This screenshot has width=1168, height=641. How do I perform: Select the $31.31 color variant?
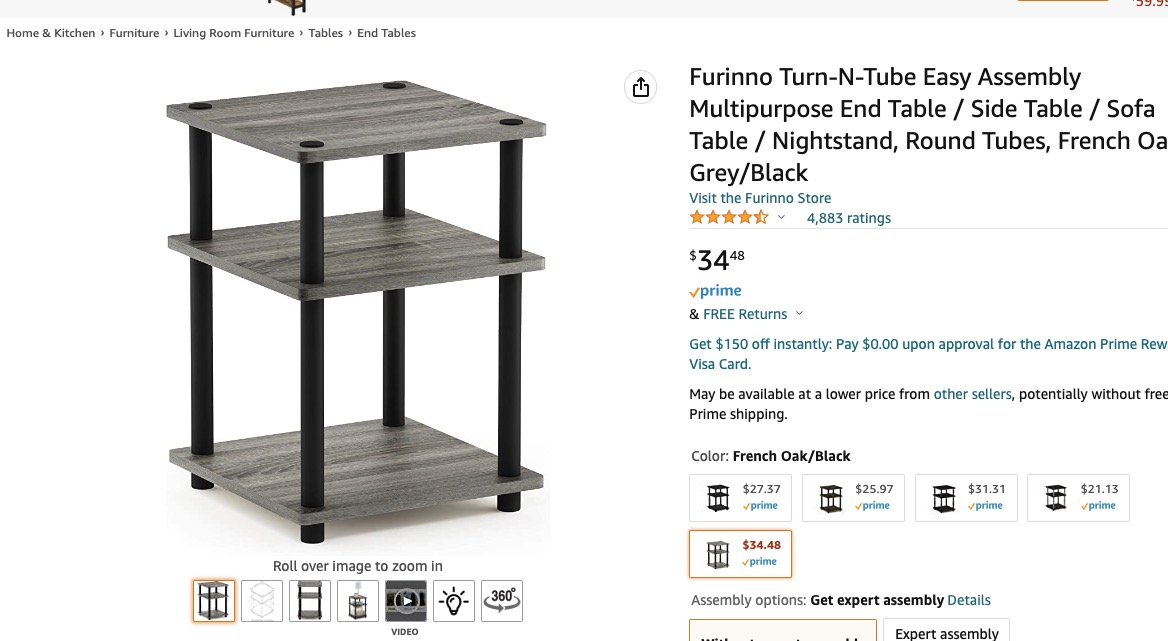click(966, 498)
